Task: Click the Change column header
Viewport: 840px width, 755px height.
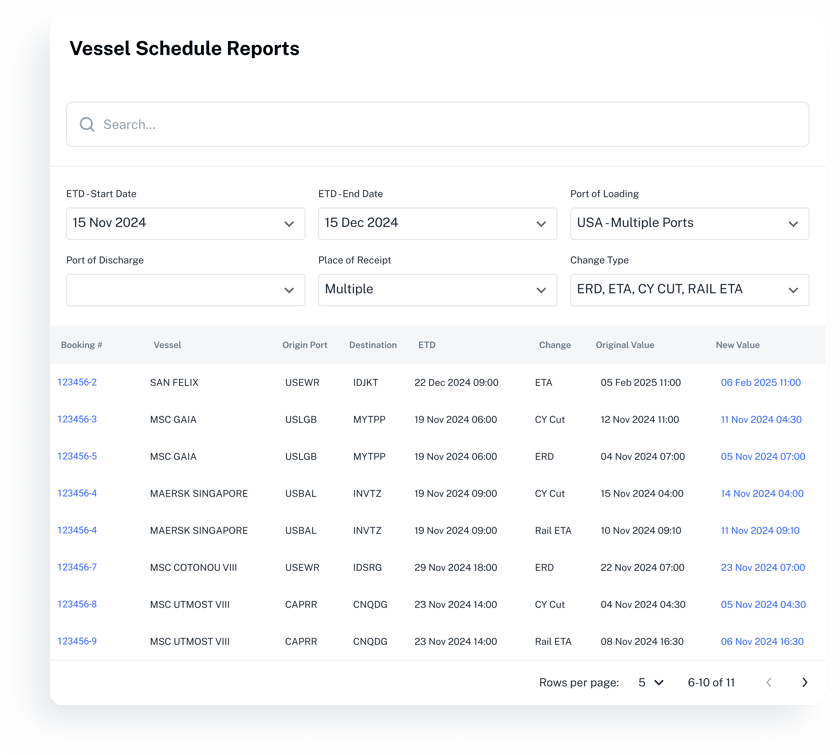Action: [x=555, y=345]
